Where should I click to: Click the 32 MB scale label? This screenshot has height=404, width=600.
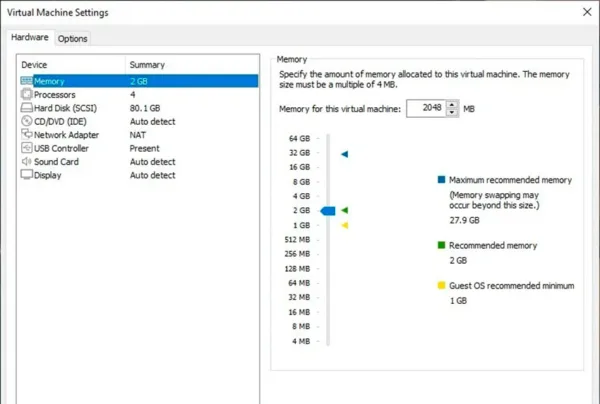tap(299, 297)
